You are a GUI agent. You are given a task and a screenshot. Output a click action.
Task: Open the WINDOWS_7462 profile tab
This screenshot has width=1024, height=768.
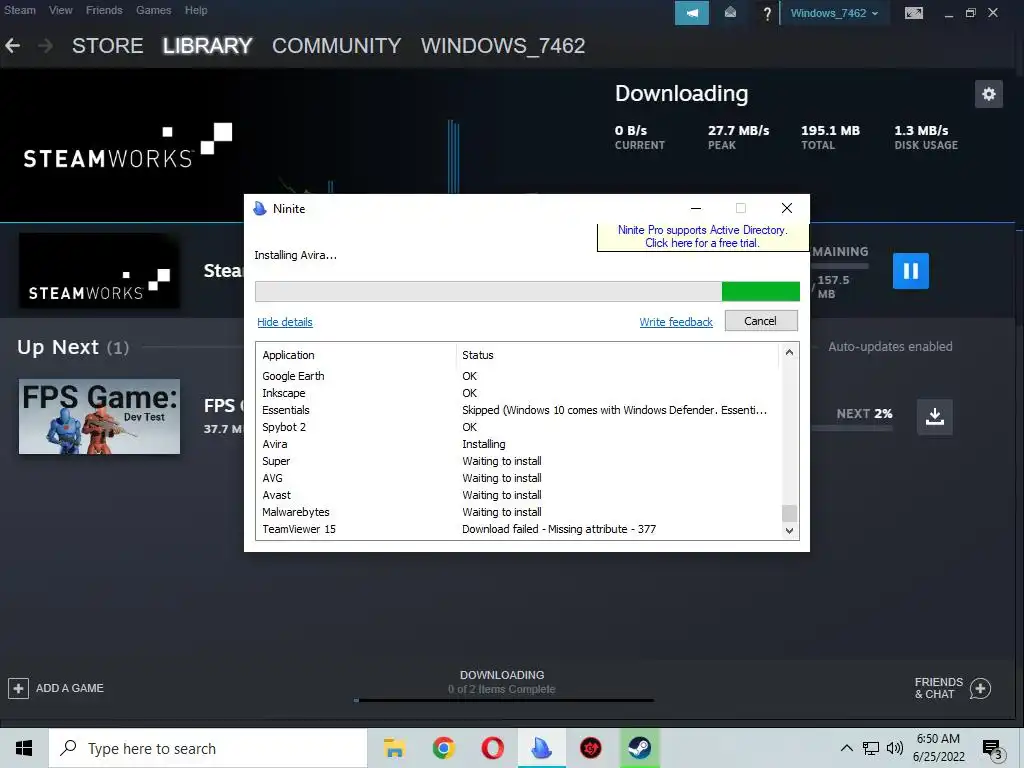[503, 46]
